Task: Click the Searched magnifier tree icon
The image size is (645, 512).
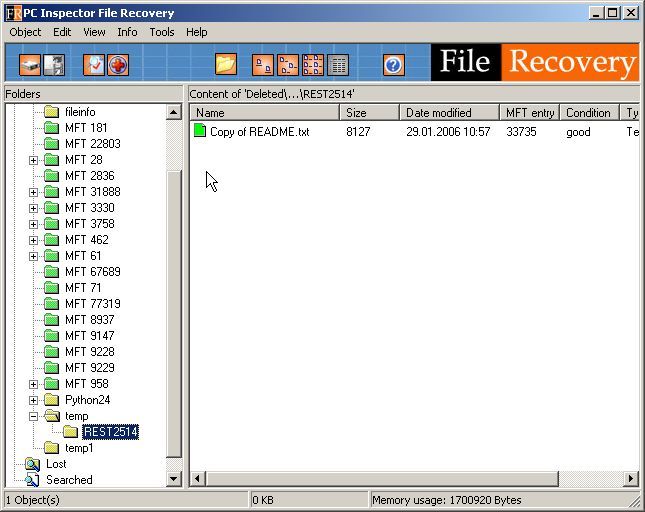Action: pos(32,480)
